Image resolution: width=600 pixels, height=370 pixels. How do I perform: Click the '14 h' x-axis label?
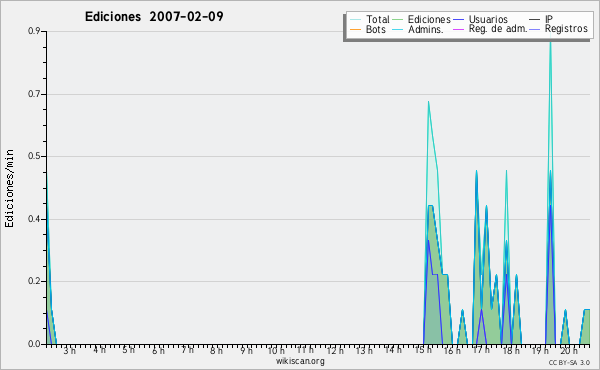pos(393,350)
